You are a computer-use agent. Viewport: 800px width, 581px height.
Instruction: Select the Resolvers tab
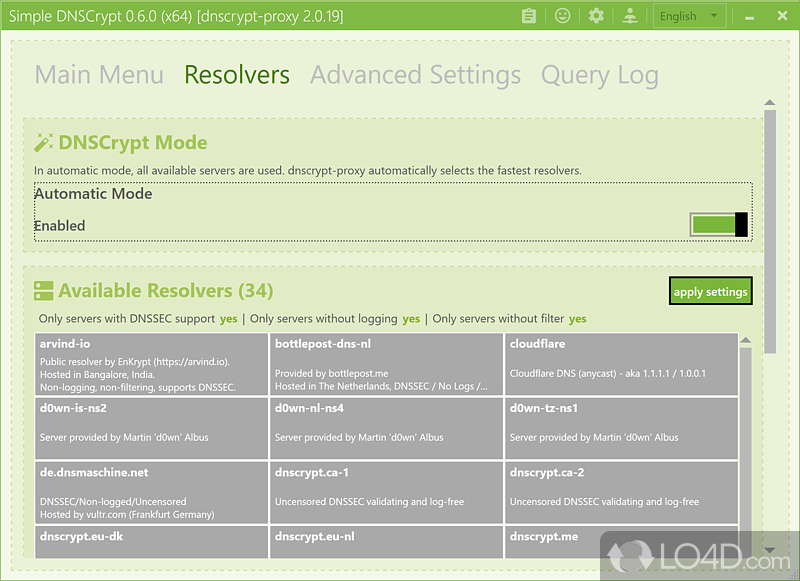(x=236, y=74)
